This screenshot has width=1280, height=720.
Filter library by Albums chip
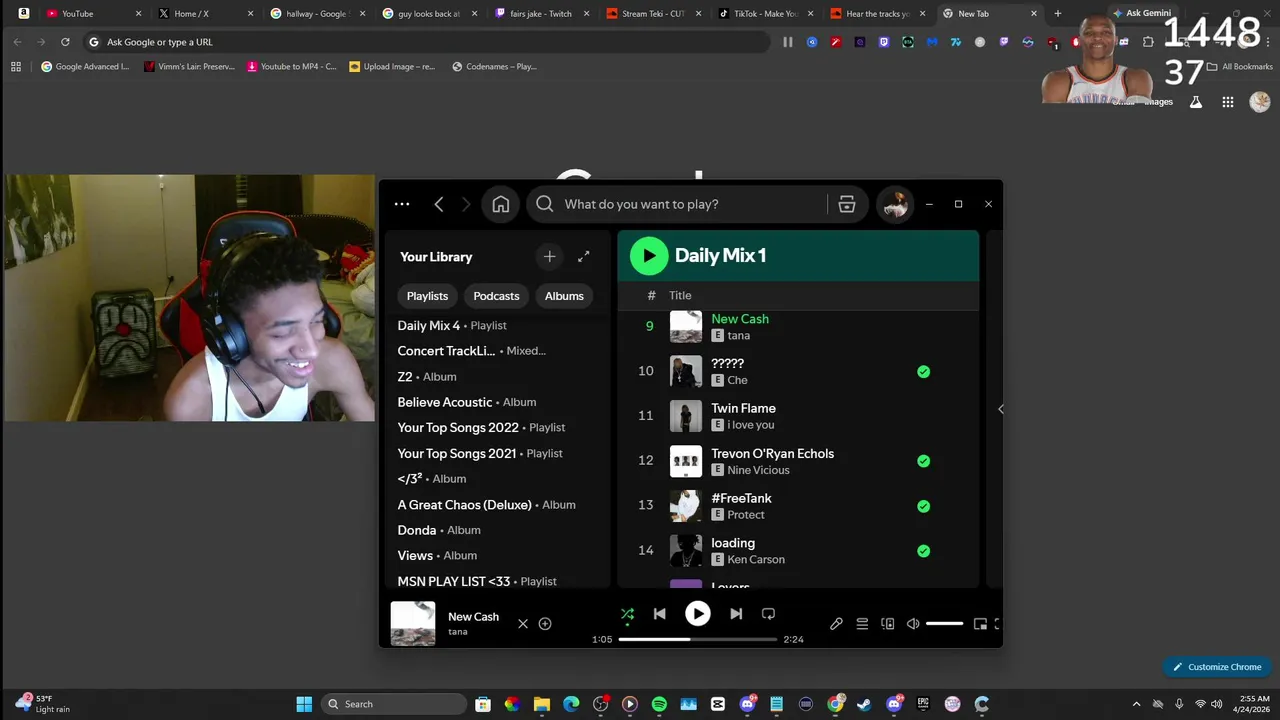point(564,296)
